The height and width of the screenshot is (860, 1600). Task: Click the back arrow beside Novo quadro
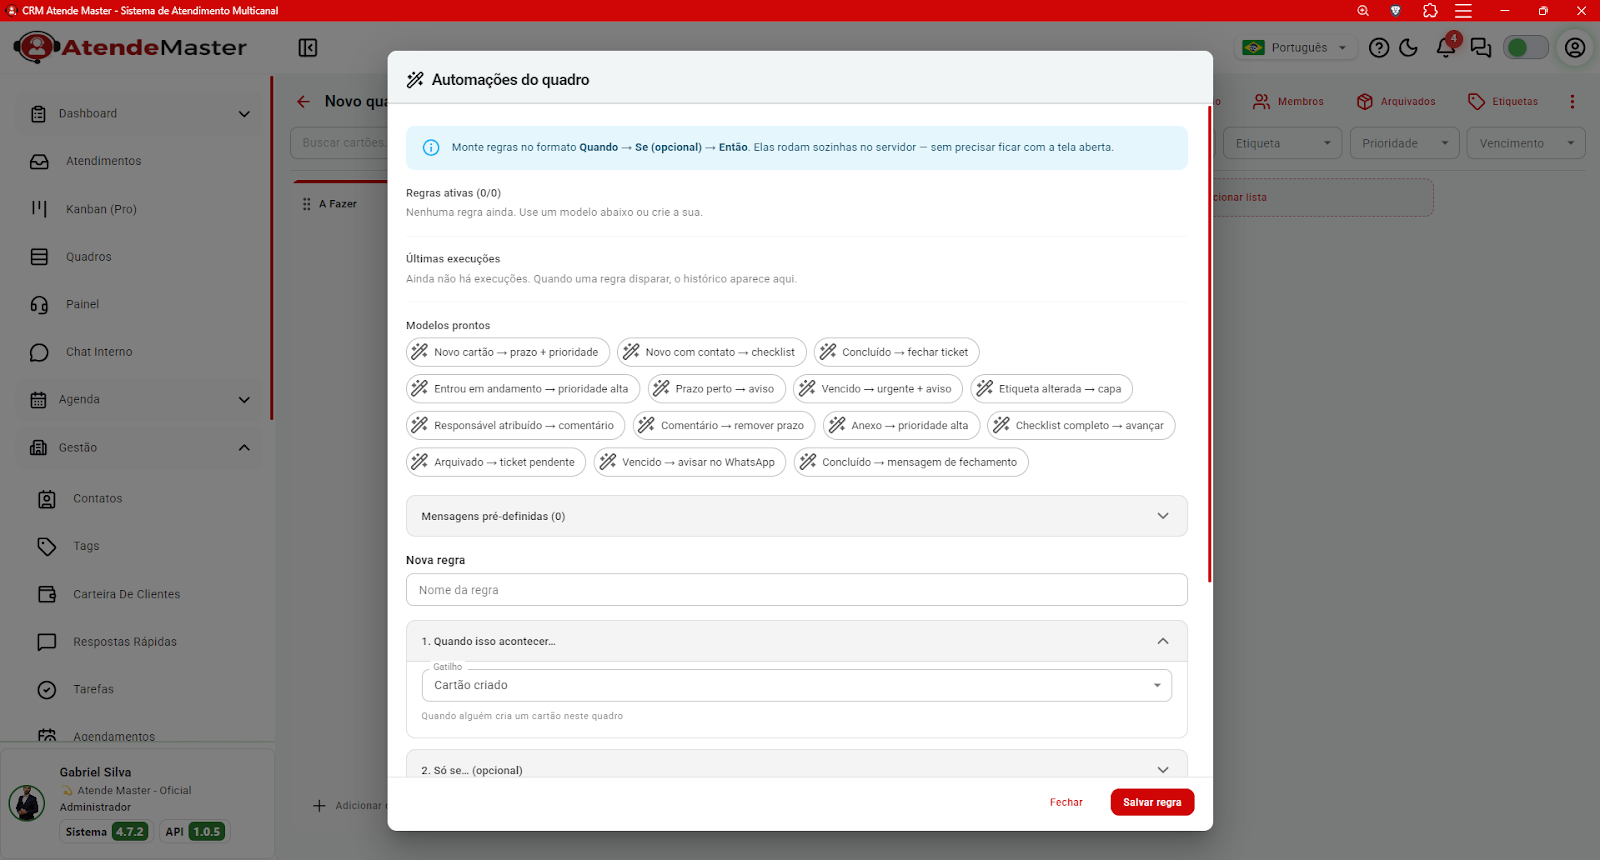pyautogui.click(x=303, y=102)
